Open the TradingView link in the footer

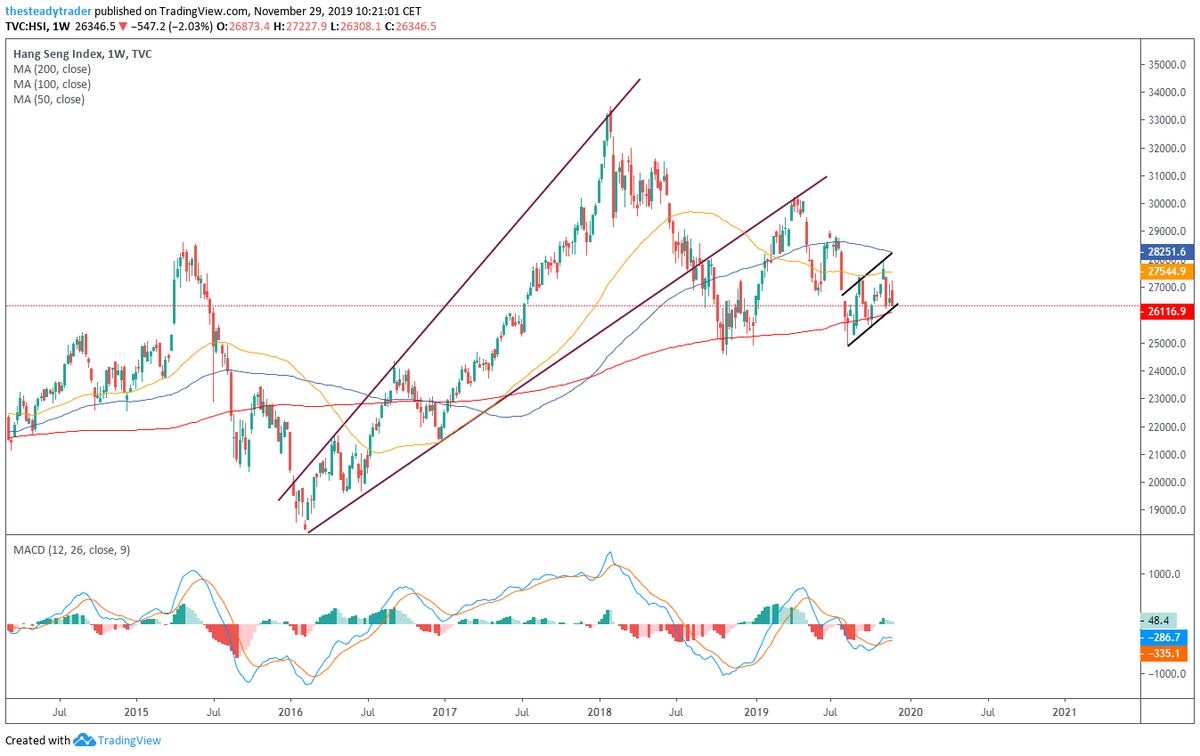pos(132,740)
